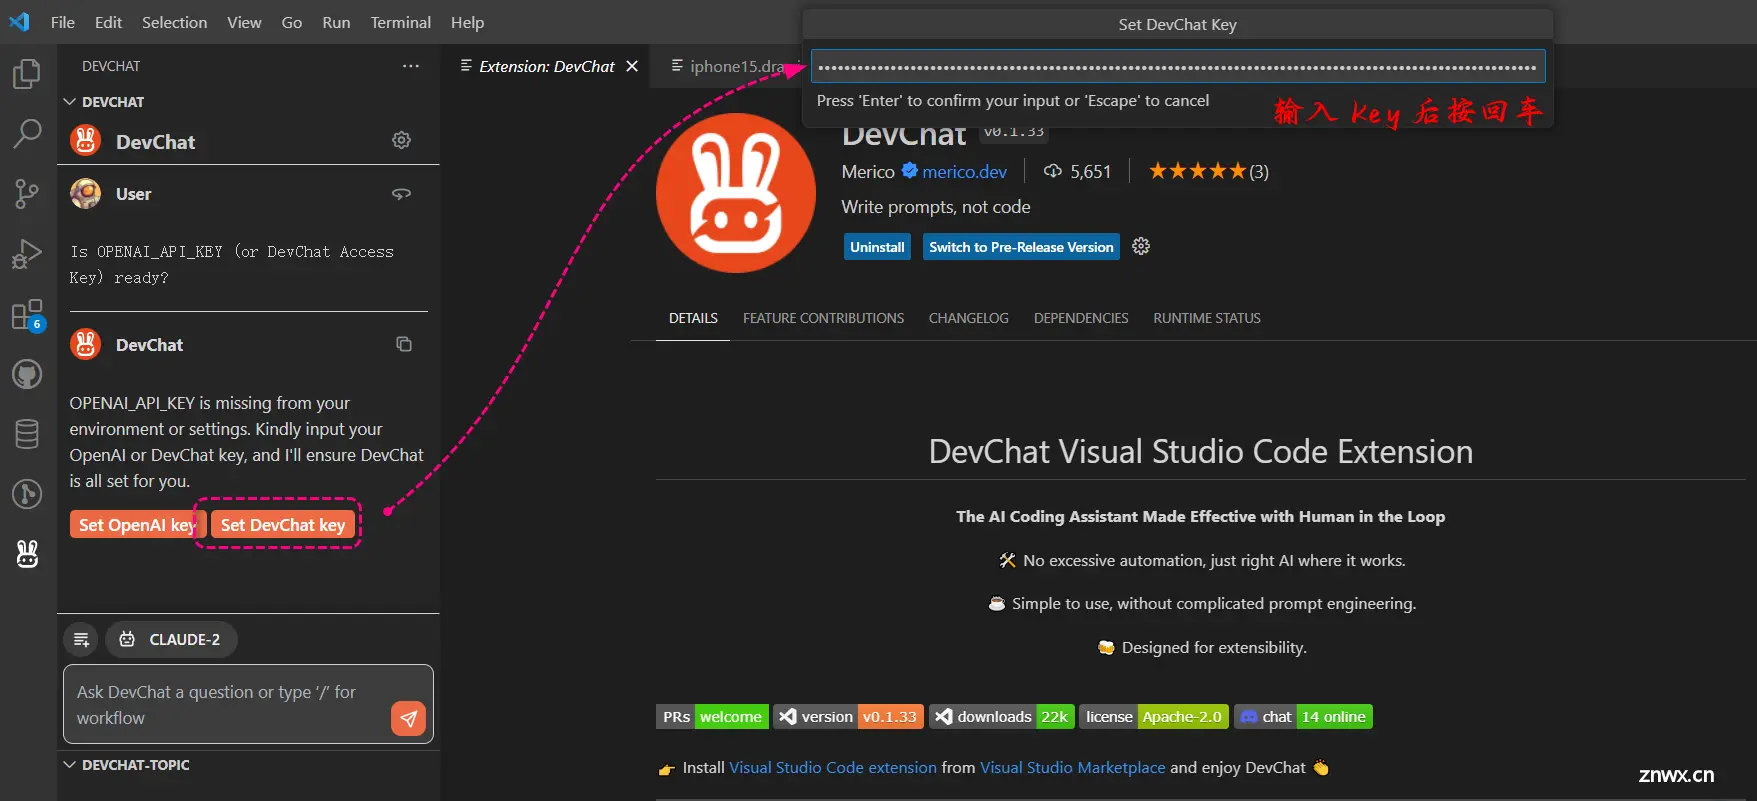Click the five-star rating
This screenshot has width=1757, height=801.
tap(1197, 171)
